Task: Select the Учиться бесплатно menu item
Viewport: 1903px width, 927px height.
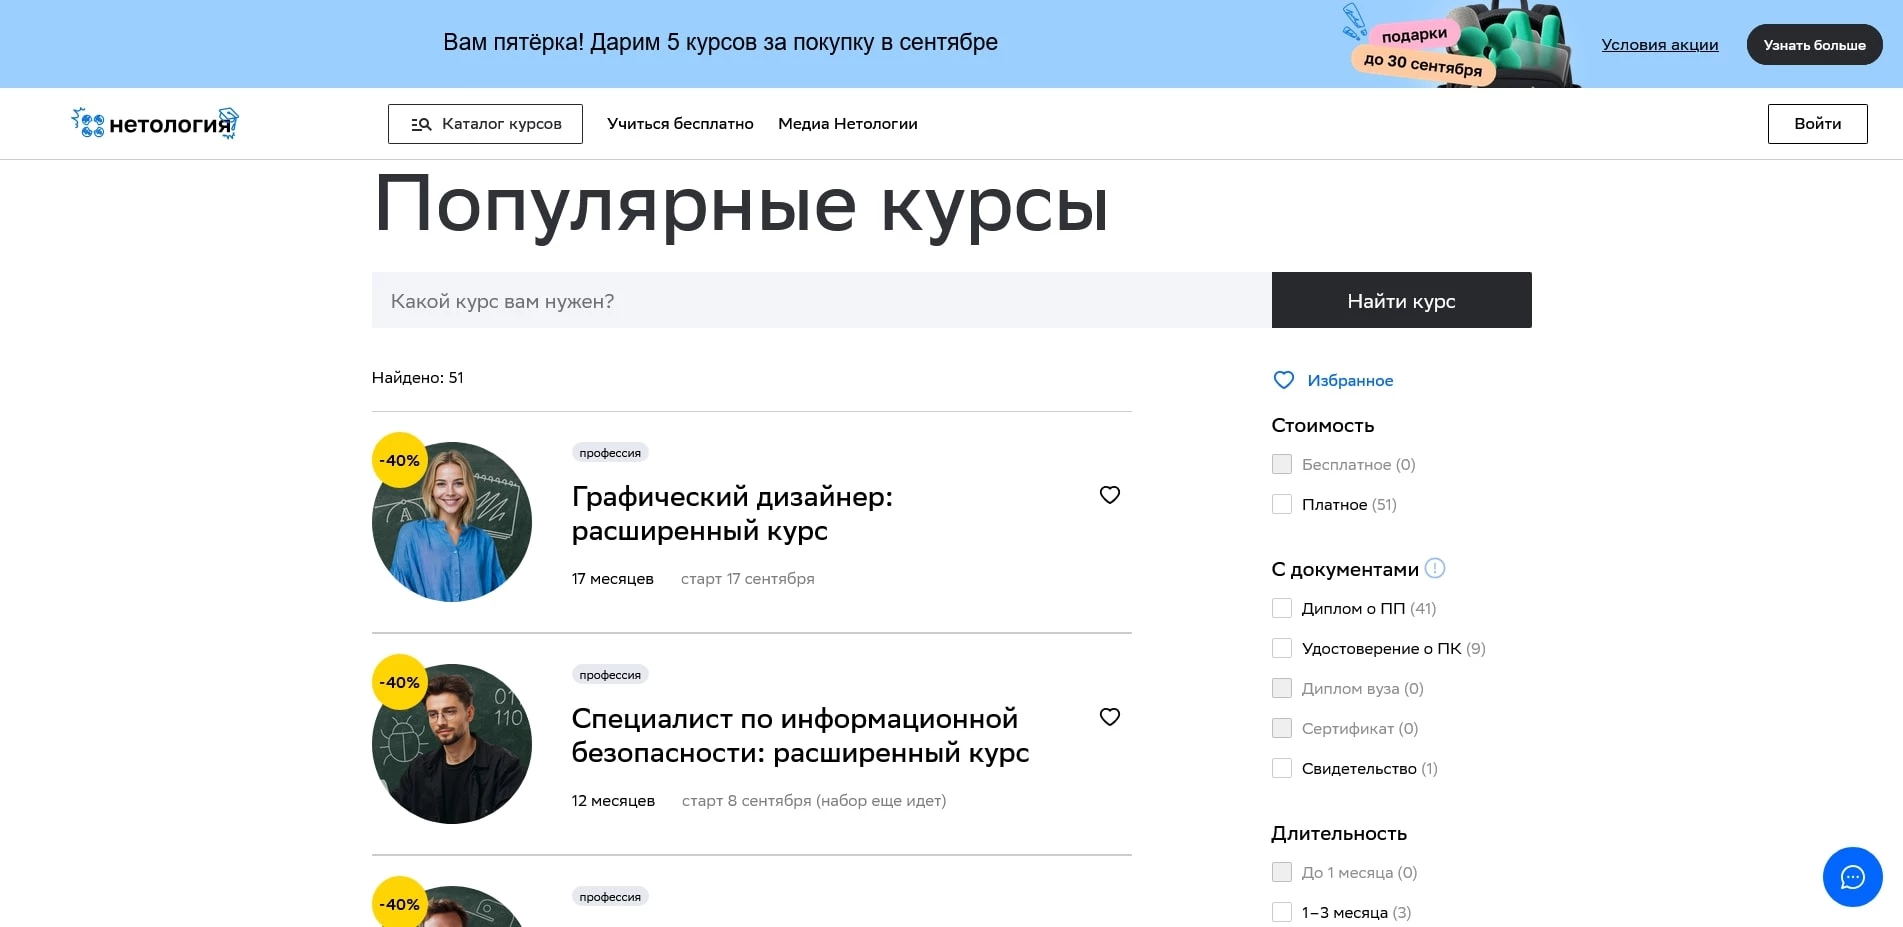Action: click(680, 124)
